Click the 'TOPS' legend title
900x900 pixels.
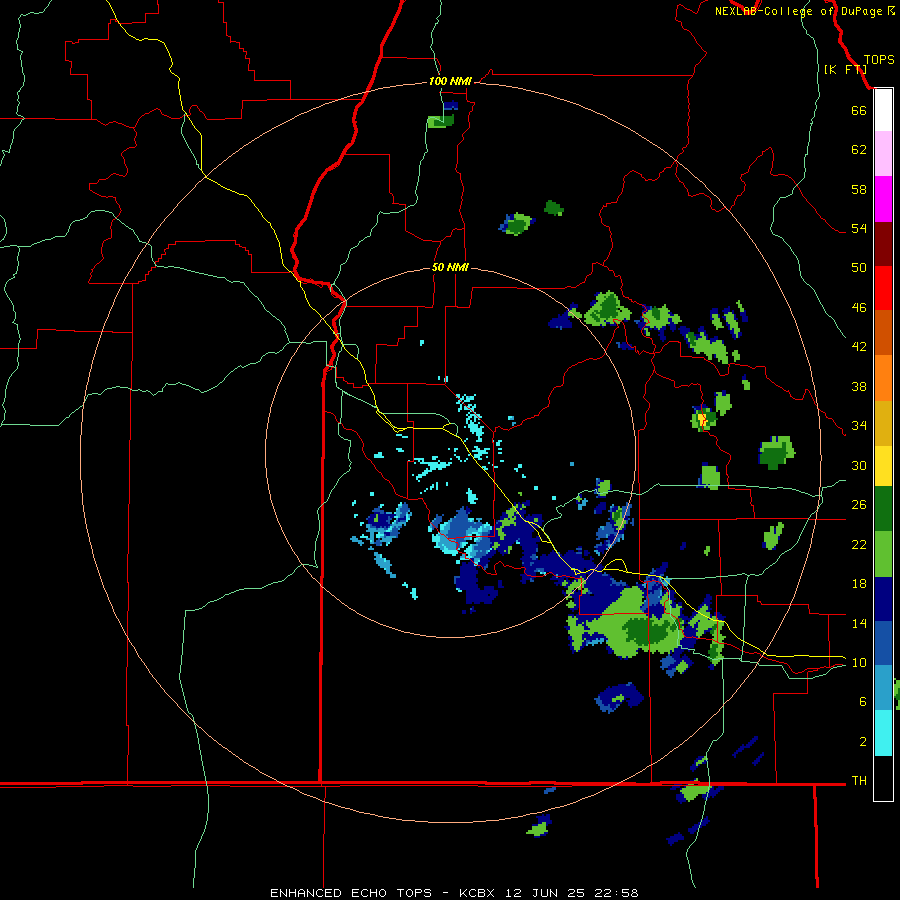tap(879, 60)
